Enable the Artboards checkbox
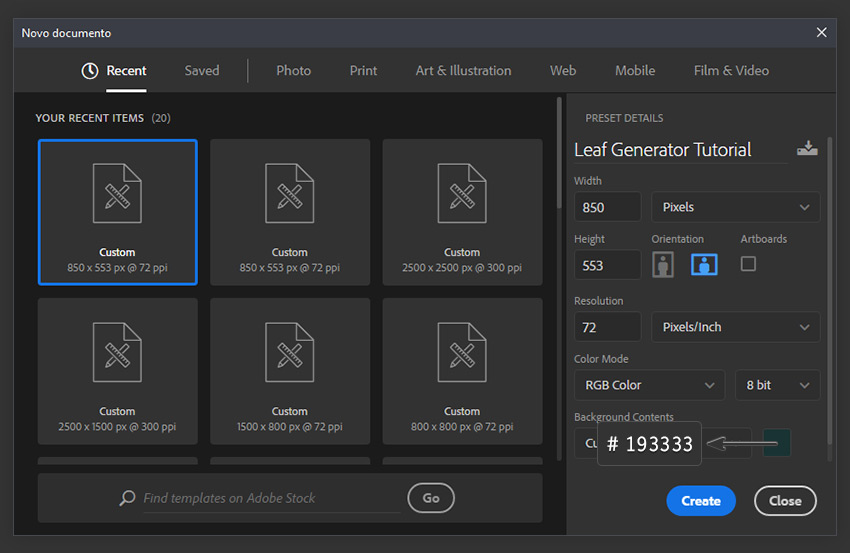850x553 pixels. (x=748, y=264)
